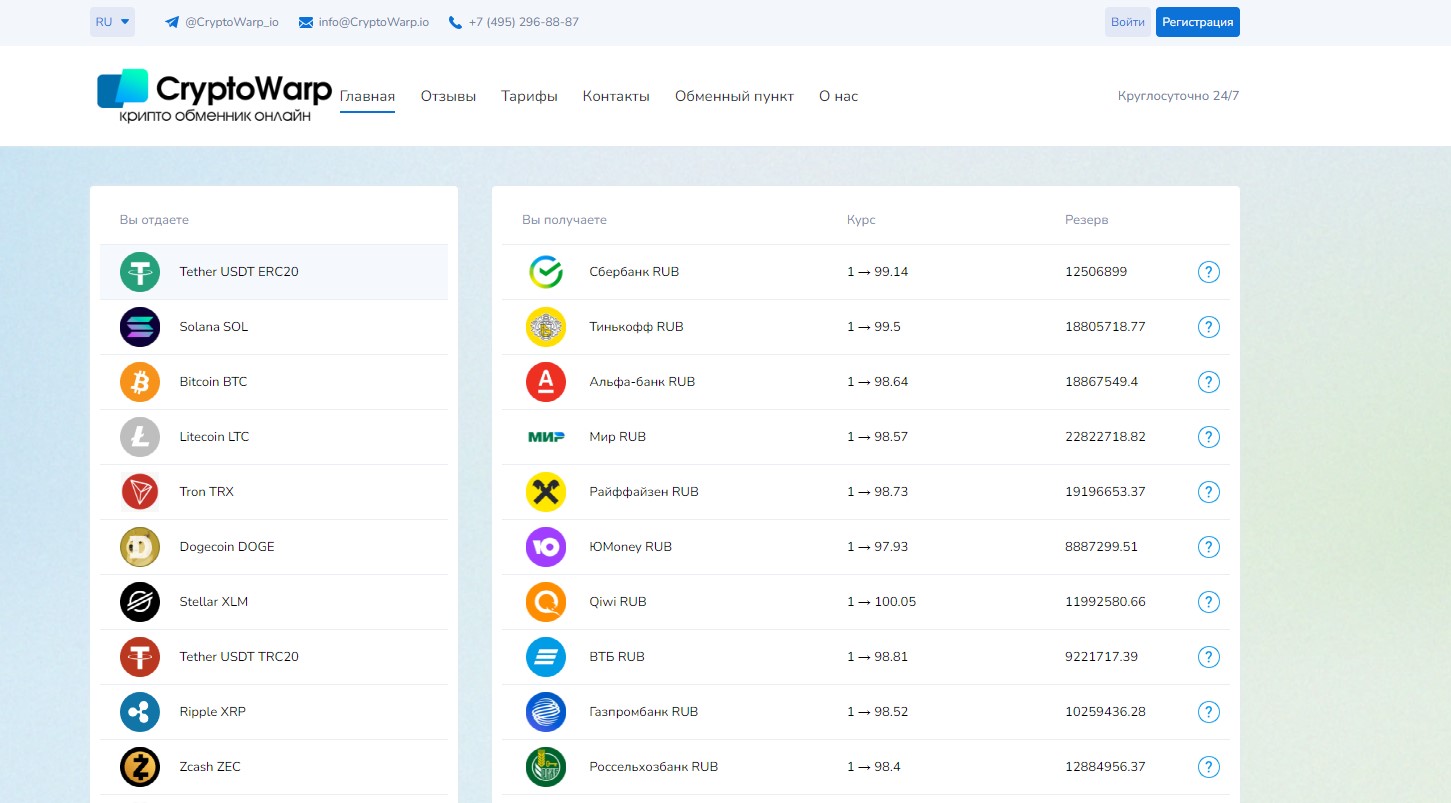Open the help icon for Мир row

point(1208,437)
